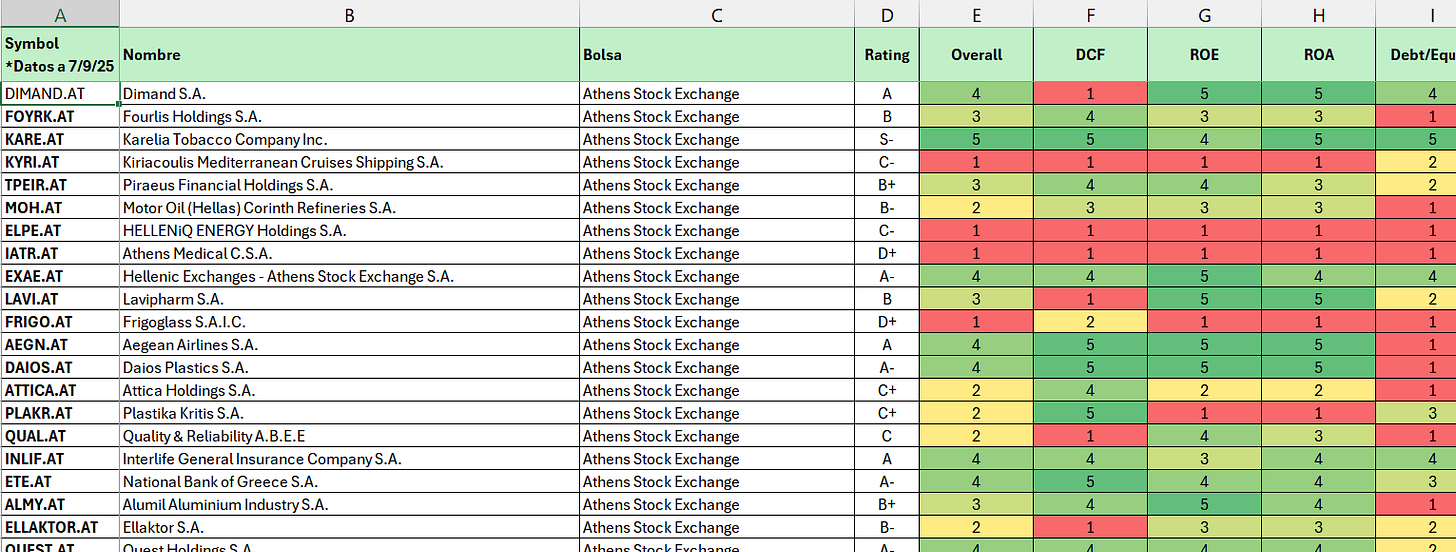Screen dimensions: 1456x552
Task: Click Motor Oil (Hellas) Corinth Refineries cell
Action: 349,208
